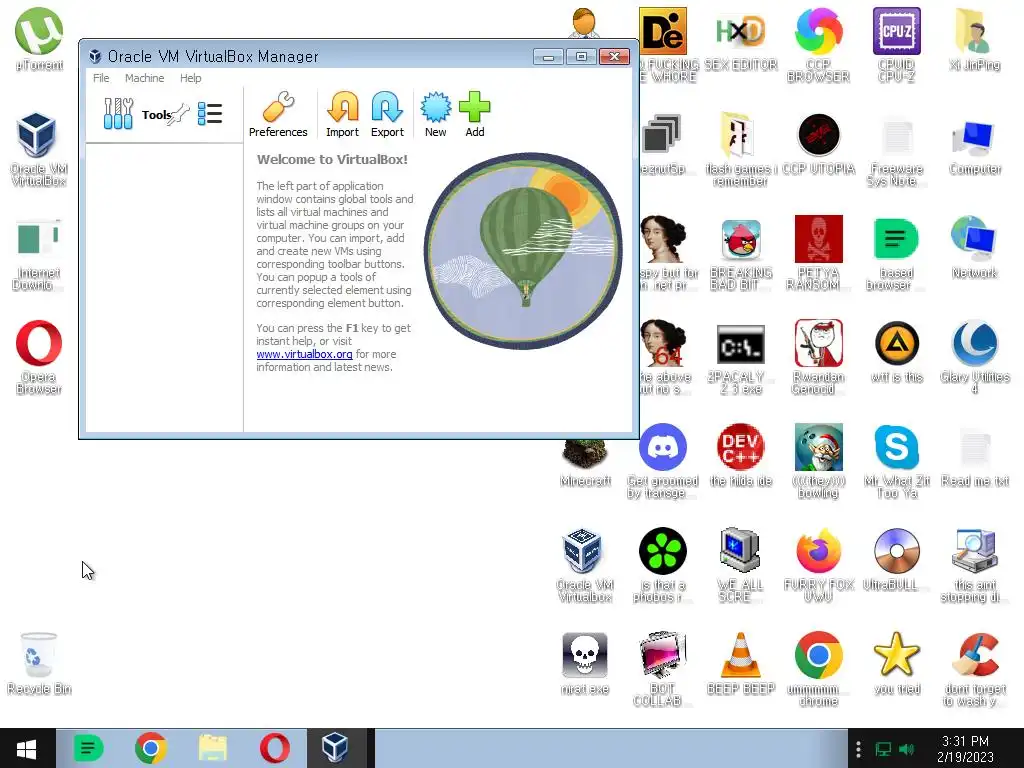Image resolution: width=1024 pixels, height=768 pixels.
Task: Select the CPUID CPU-Z desktop icon
Action: [897, 44]
